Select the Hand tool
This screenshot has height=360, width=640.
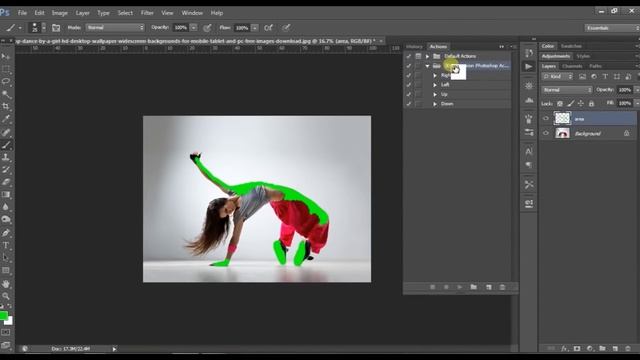6,284
